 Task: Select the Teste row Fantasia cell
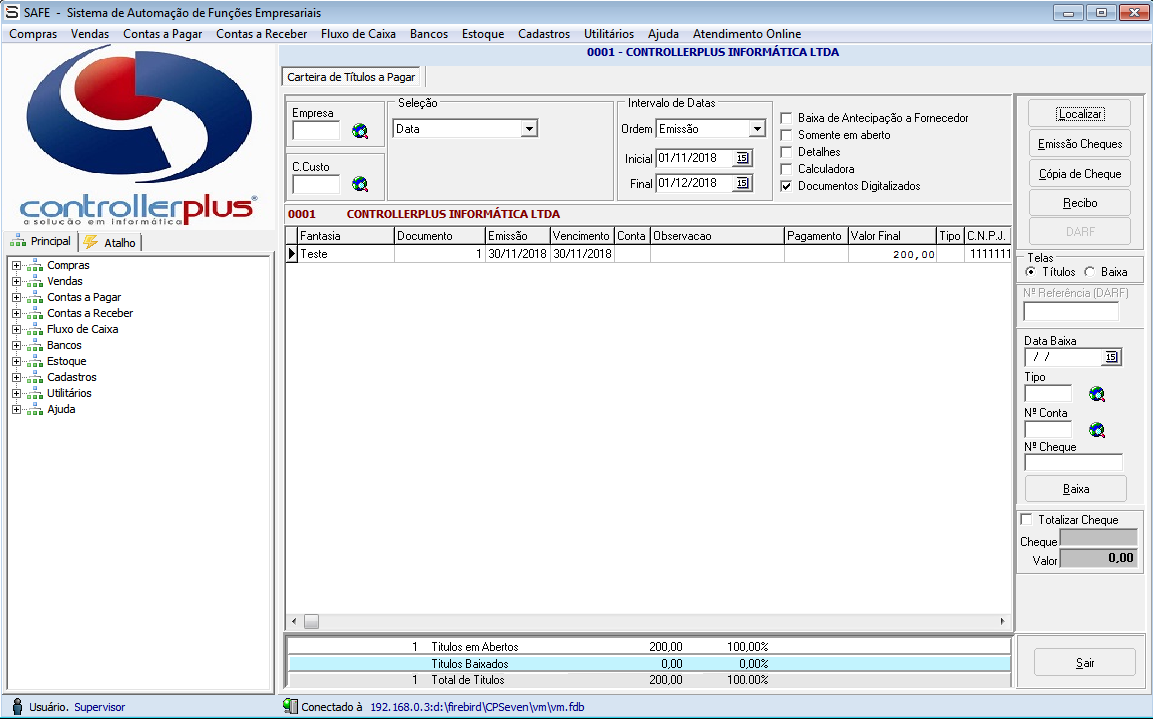click(346, 254)
